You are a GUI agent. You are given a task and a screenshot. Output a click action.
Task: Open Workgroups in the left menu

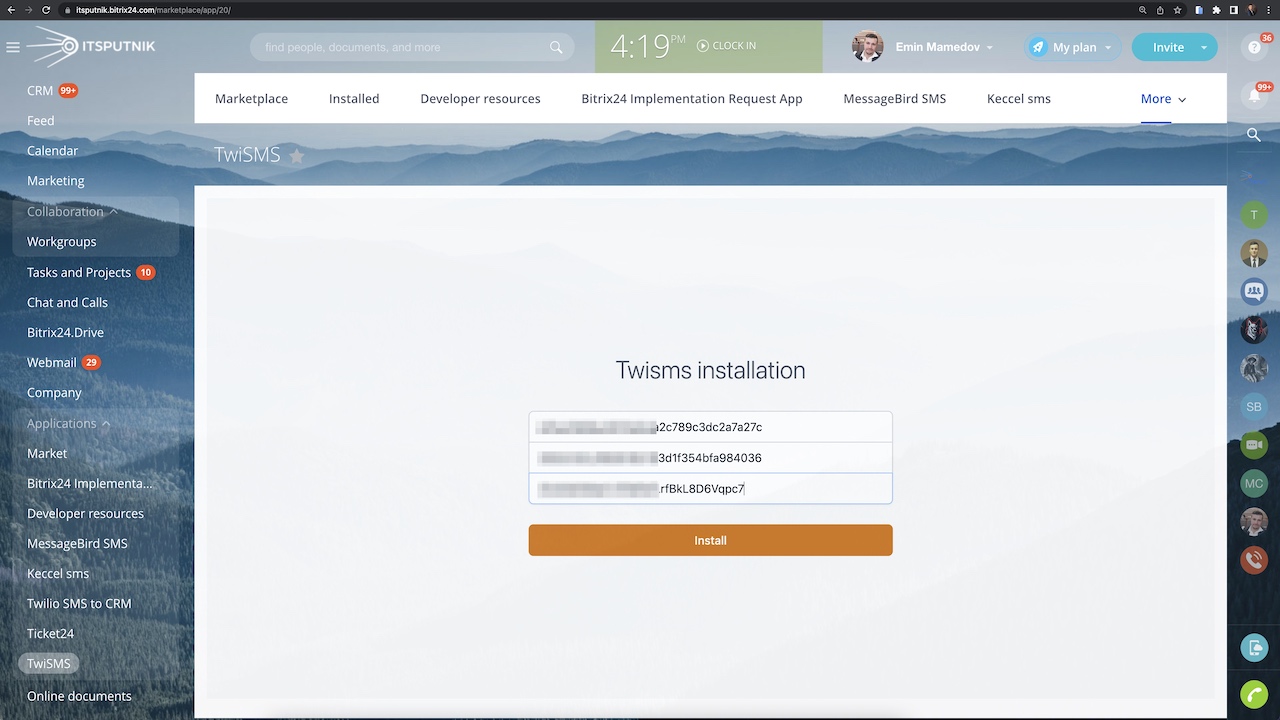click(62, 242)
